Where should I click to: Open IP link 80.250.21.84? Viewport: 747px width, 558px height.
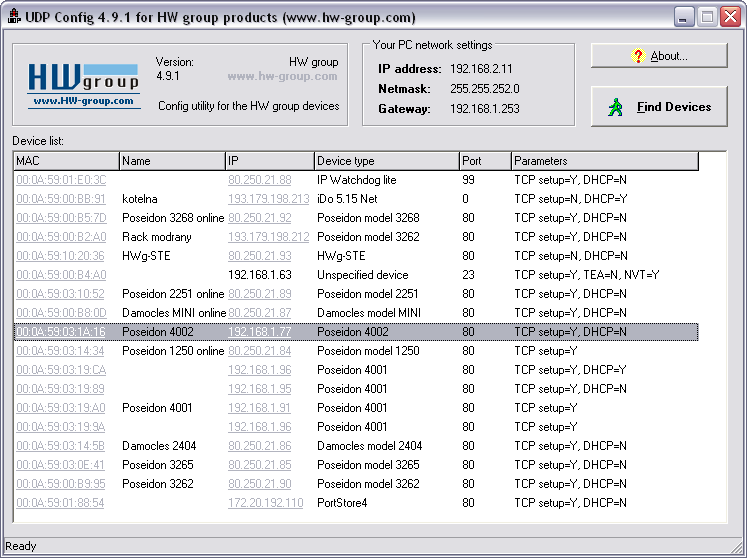[260, 351]
